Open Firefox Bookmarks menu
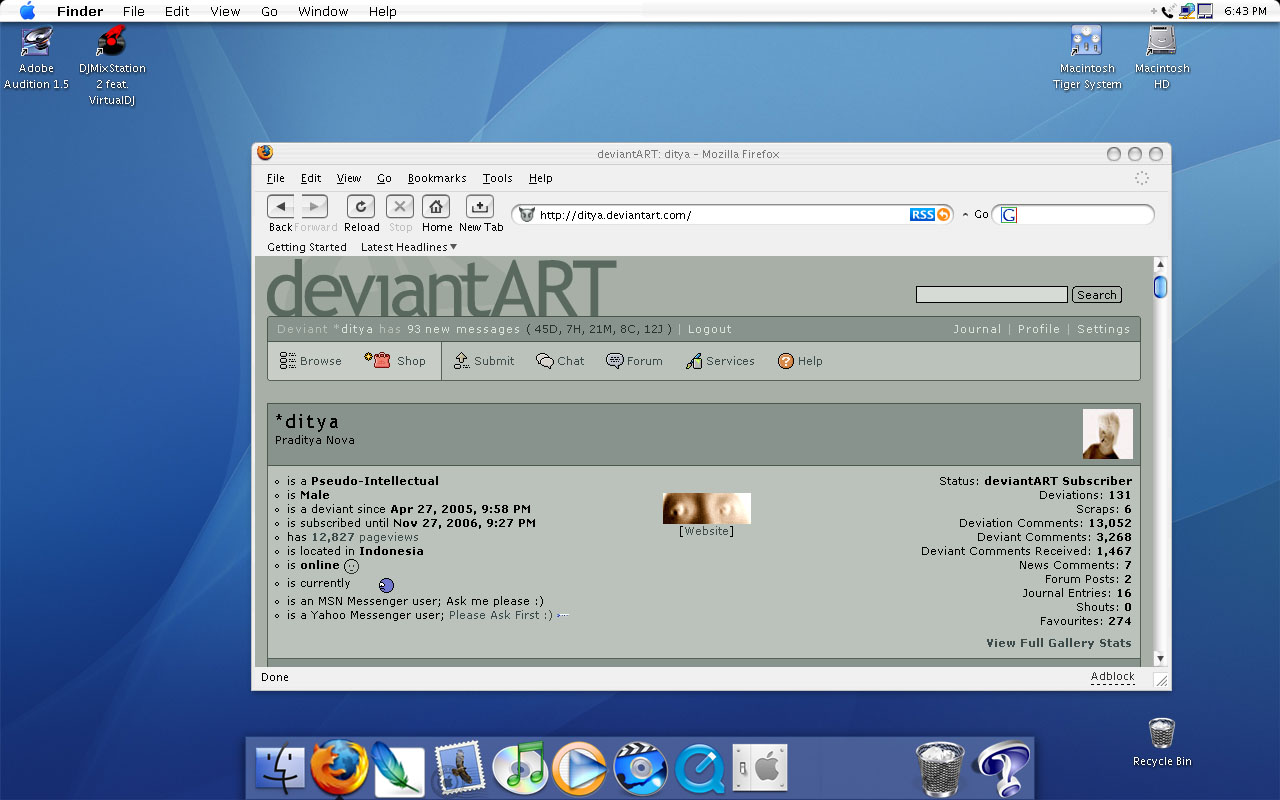Image resolution: width=1280 pixels, height=800 pixels. click(x=437, y=178)
